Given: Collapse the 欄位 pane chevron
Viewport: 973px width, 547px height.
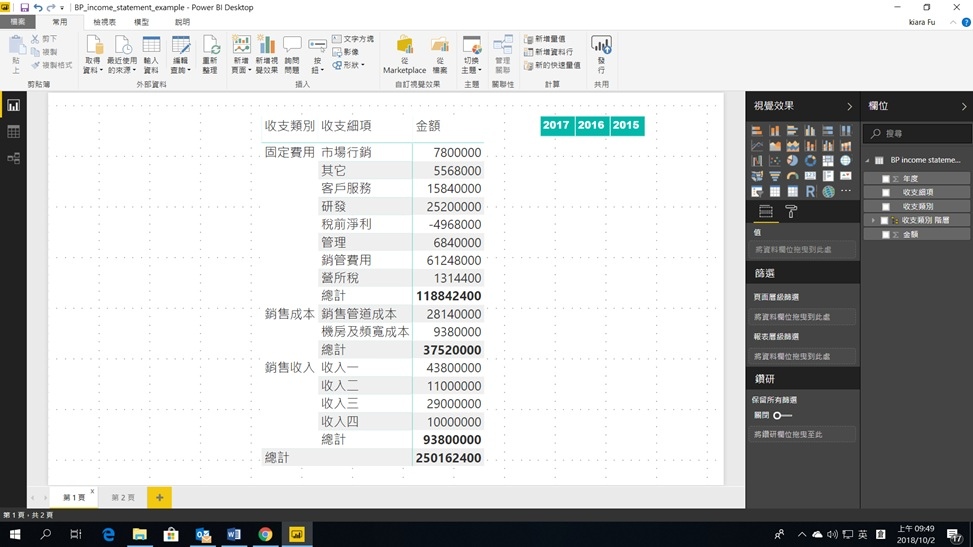Looking at the screenshot, I should point(964,107).
